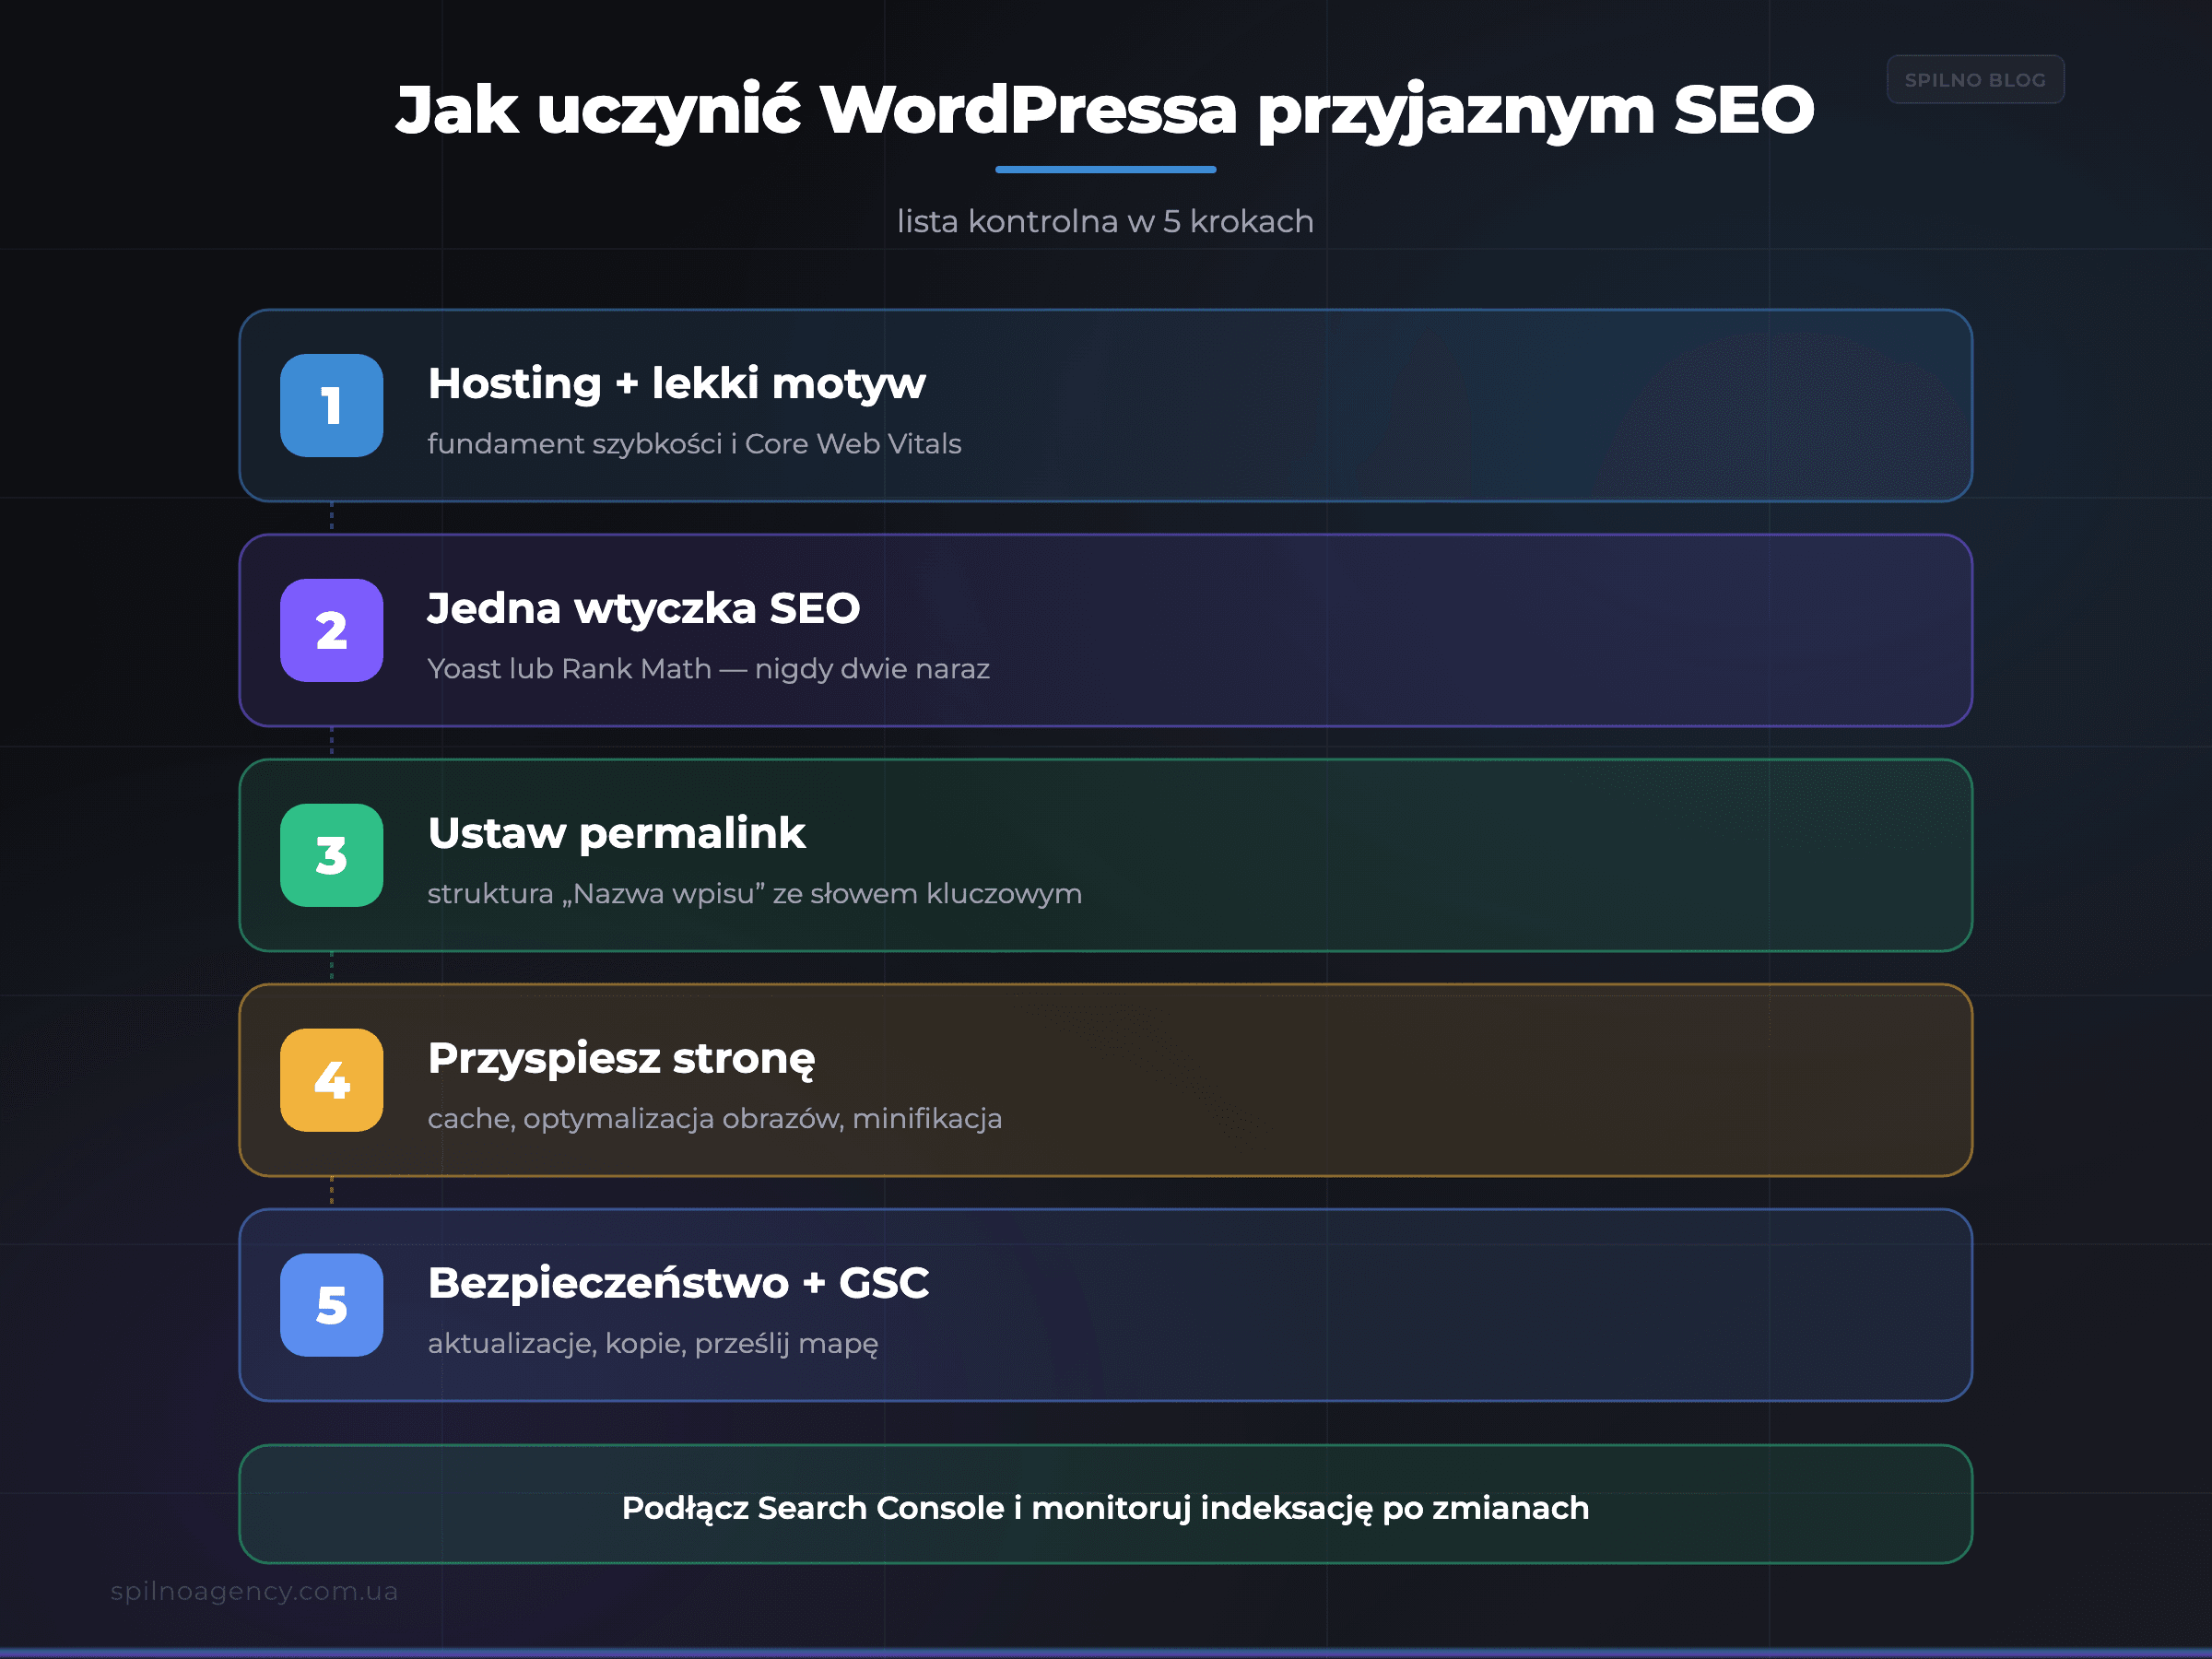
Task: Click the blue number 1 badge
Action: tap(331, 405)
